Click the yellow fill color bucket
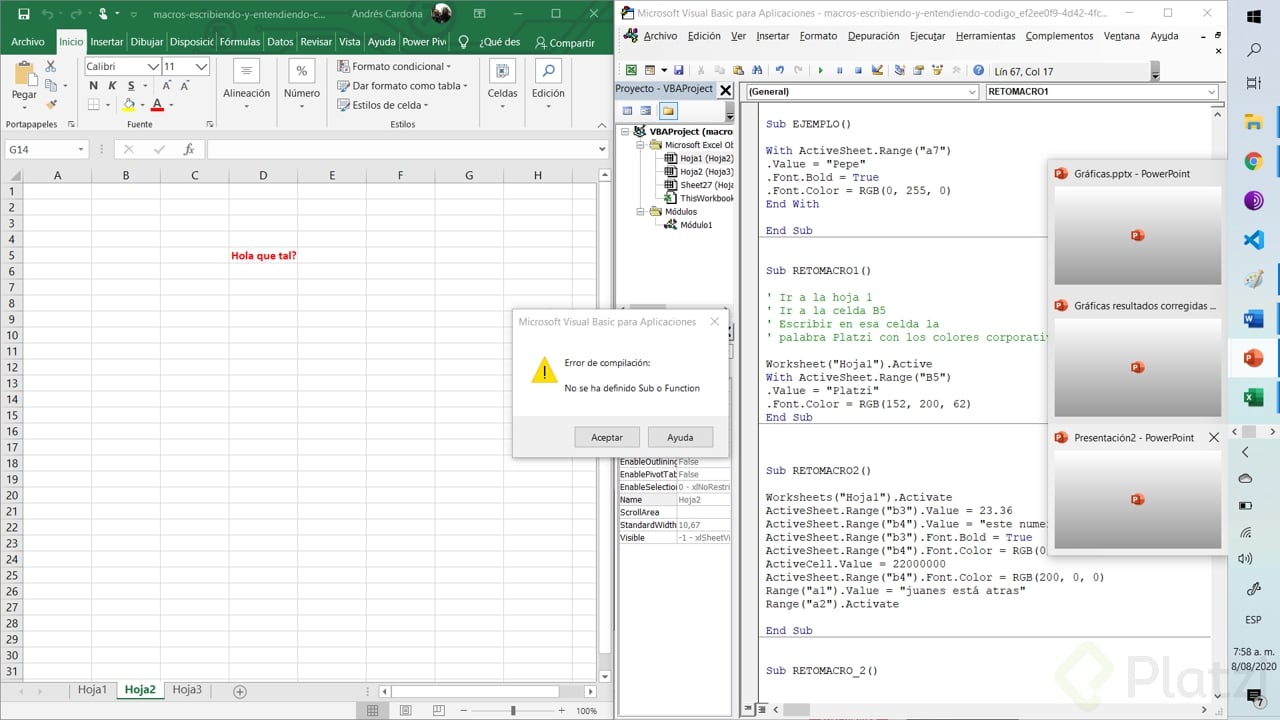This screenshot has height=720, width=1280. coord(128,105)
